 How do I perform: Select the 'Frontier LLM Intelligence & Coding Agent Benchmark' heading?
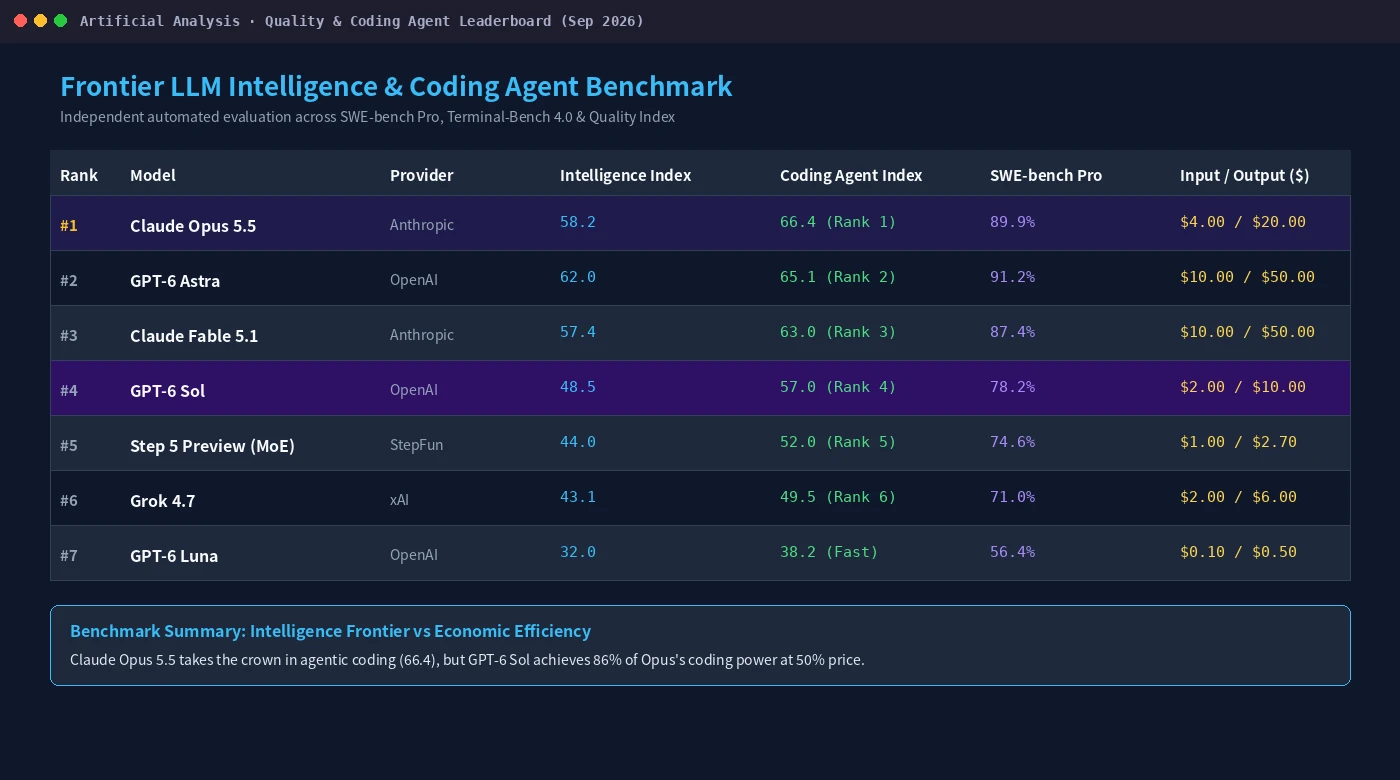coord(396,87)
